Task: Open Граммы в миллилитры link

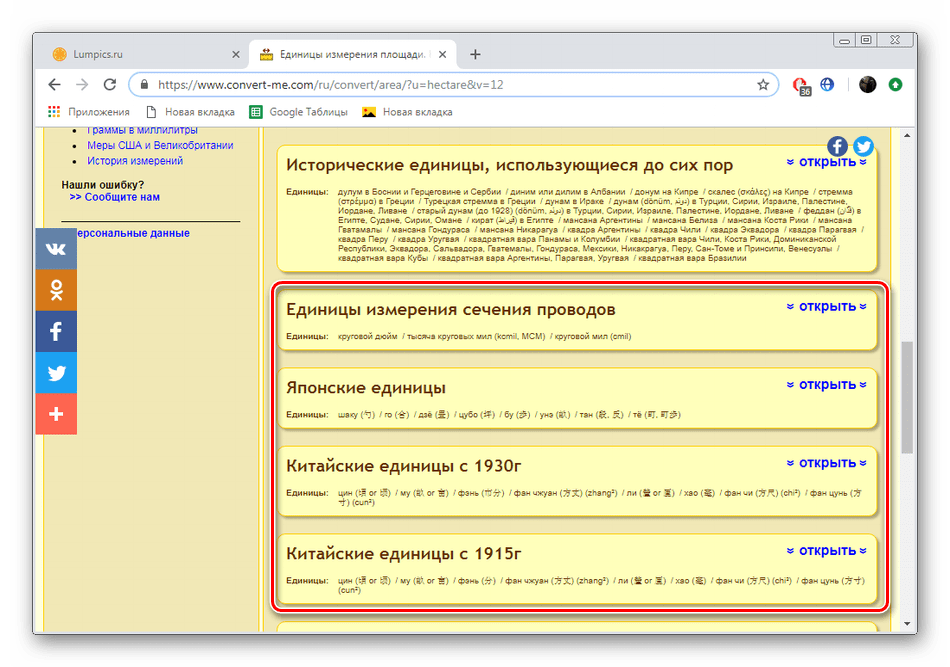Action: pos(142,130)
